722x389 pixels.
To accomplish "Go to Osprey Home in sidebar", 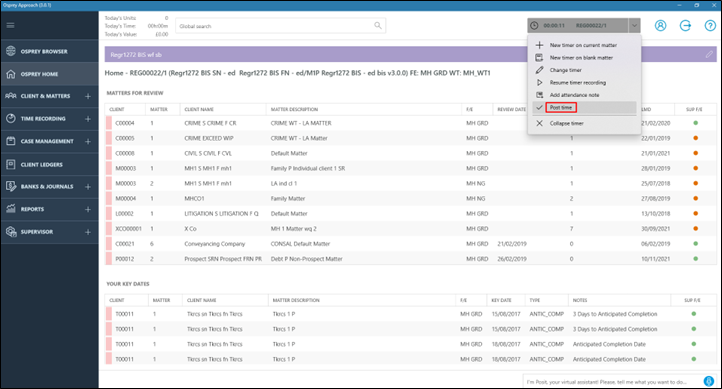I will pos(49,74).
